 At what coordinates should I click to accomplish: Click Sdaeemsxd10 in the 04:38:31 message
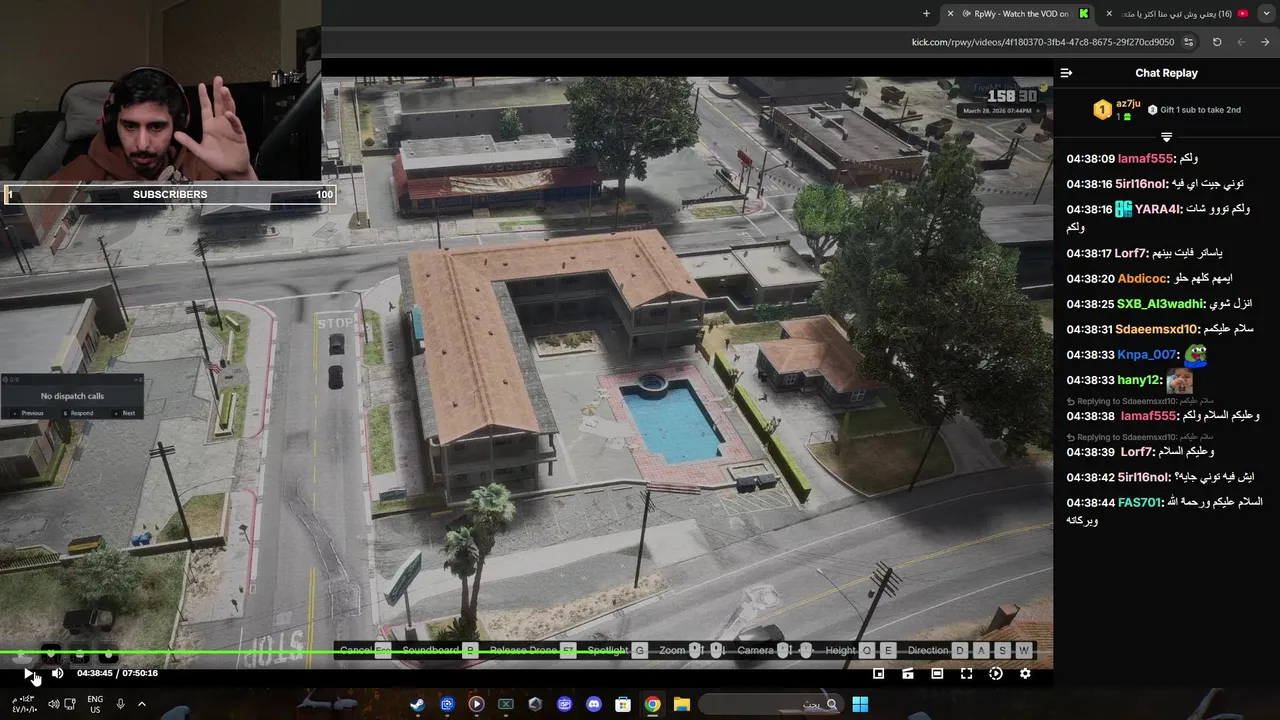[1157, 329]
